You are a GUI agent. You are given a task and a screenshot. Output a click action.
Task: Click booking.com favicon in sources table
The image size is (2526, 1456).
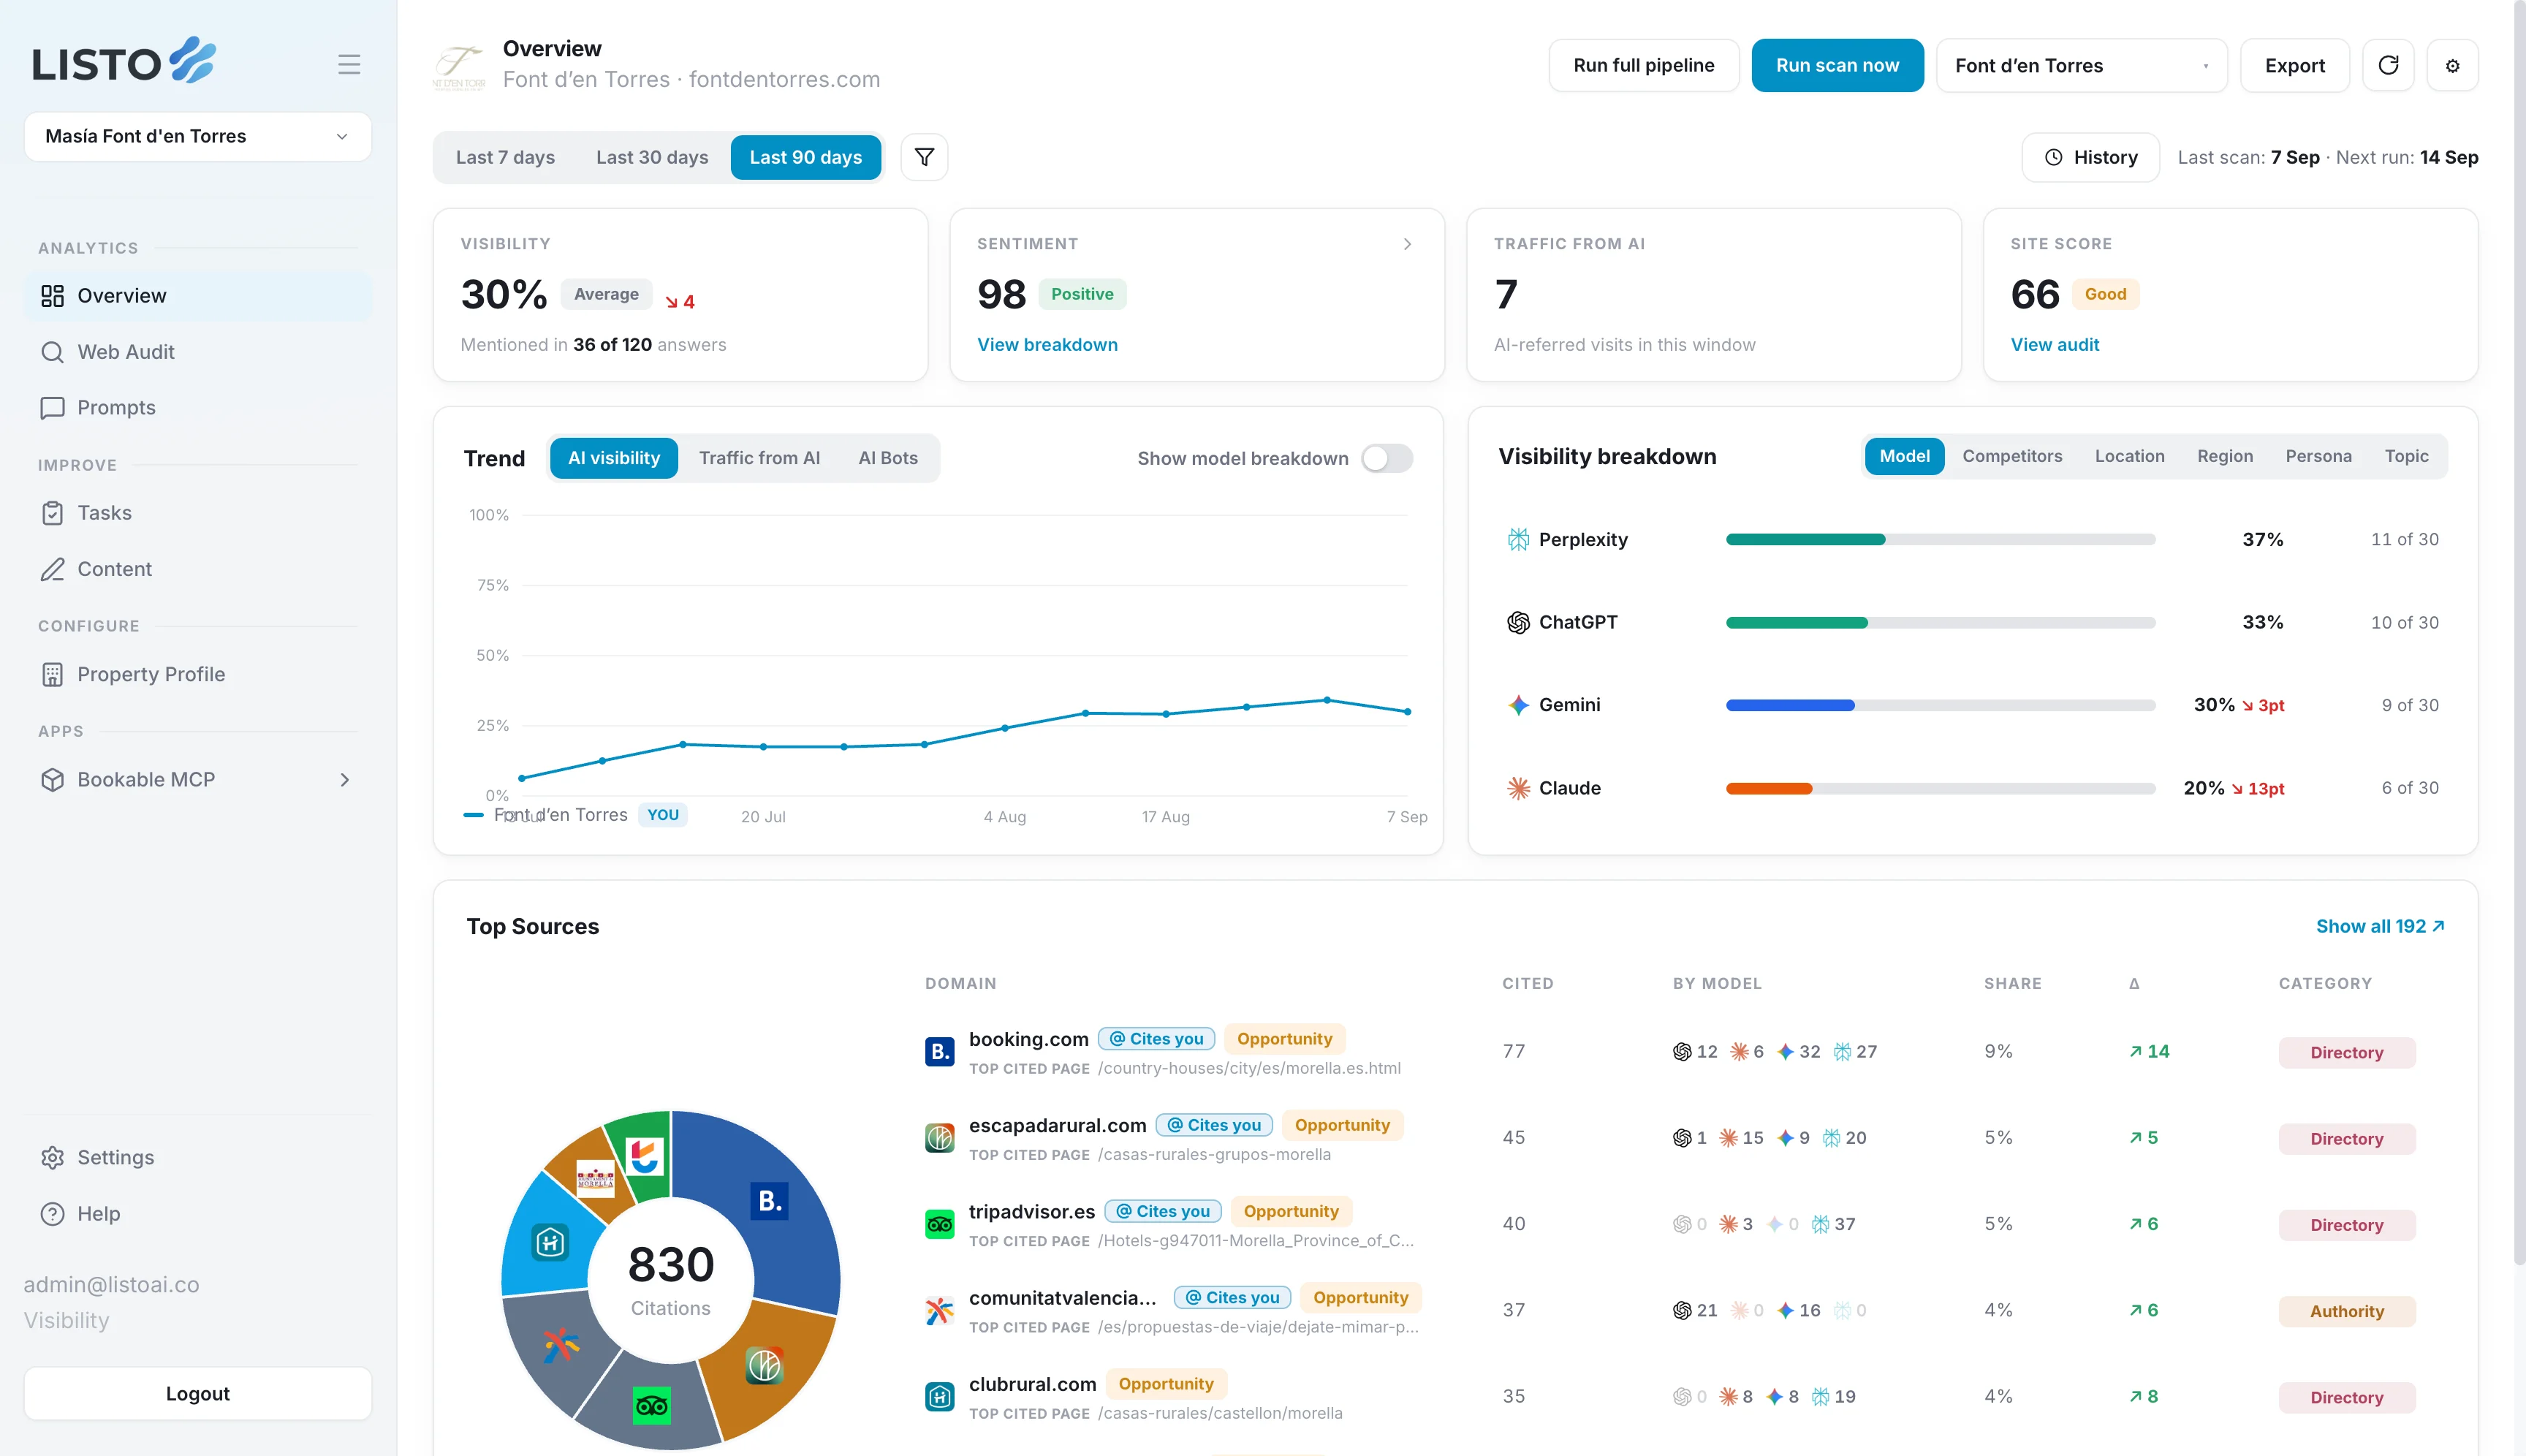tap(939, 1051)
